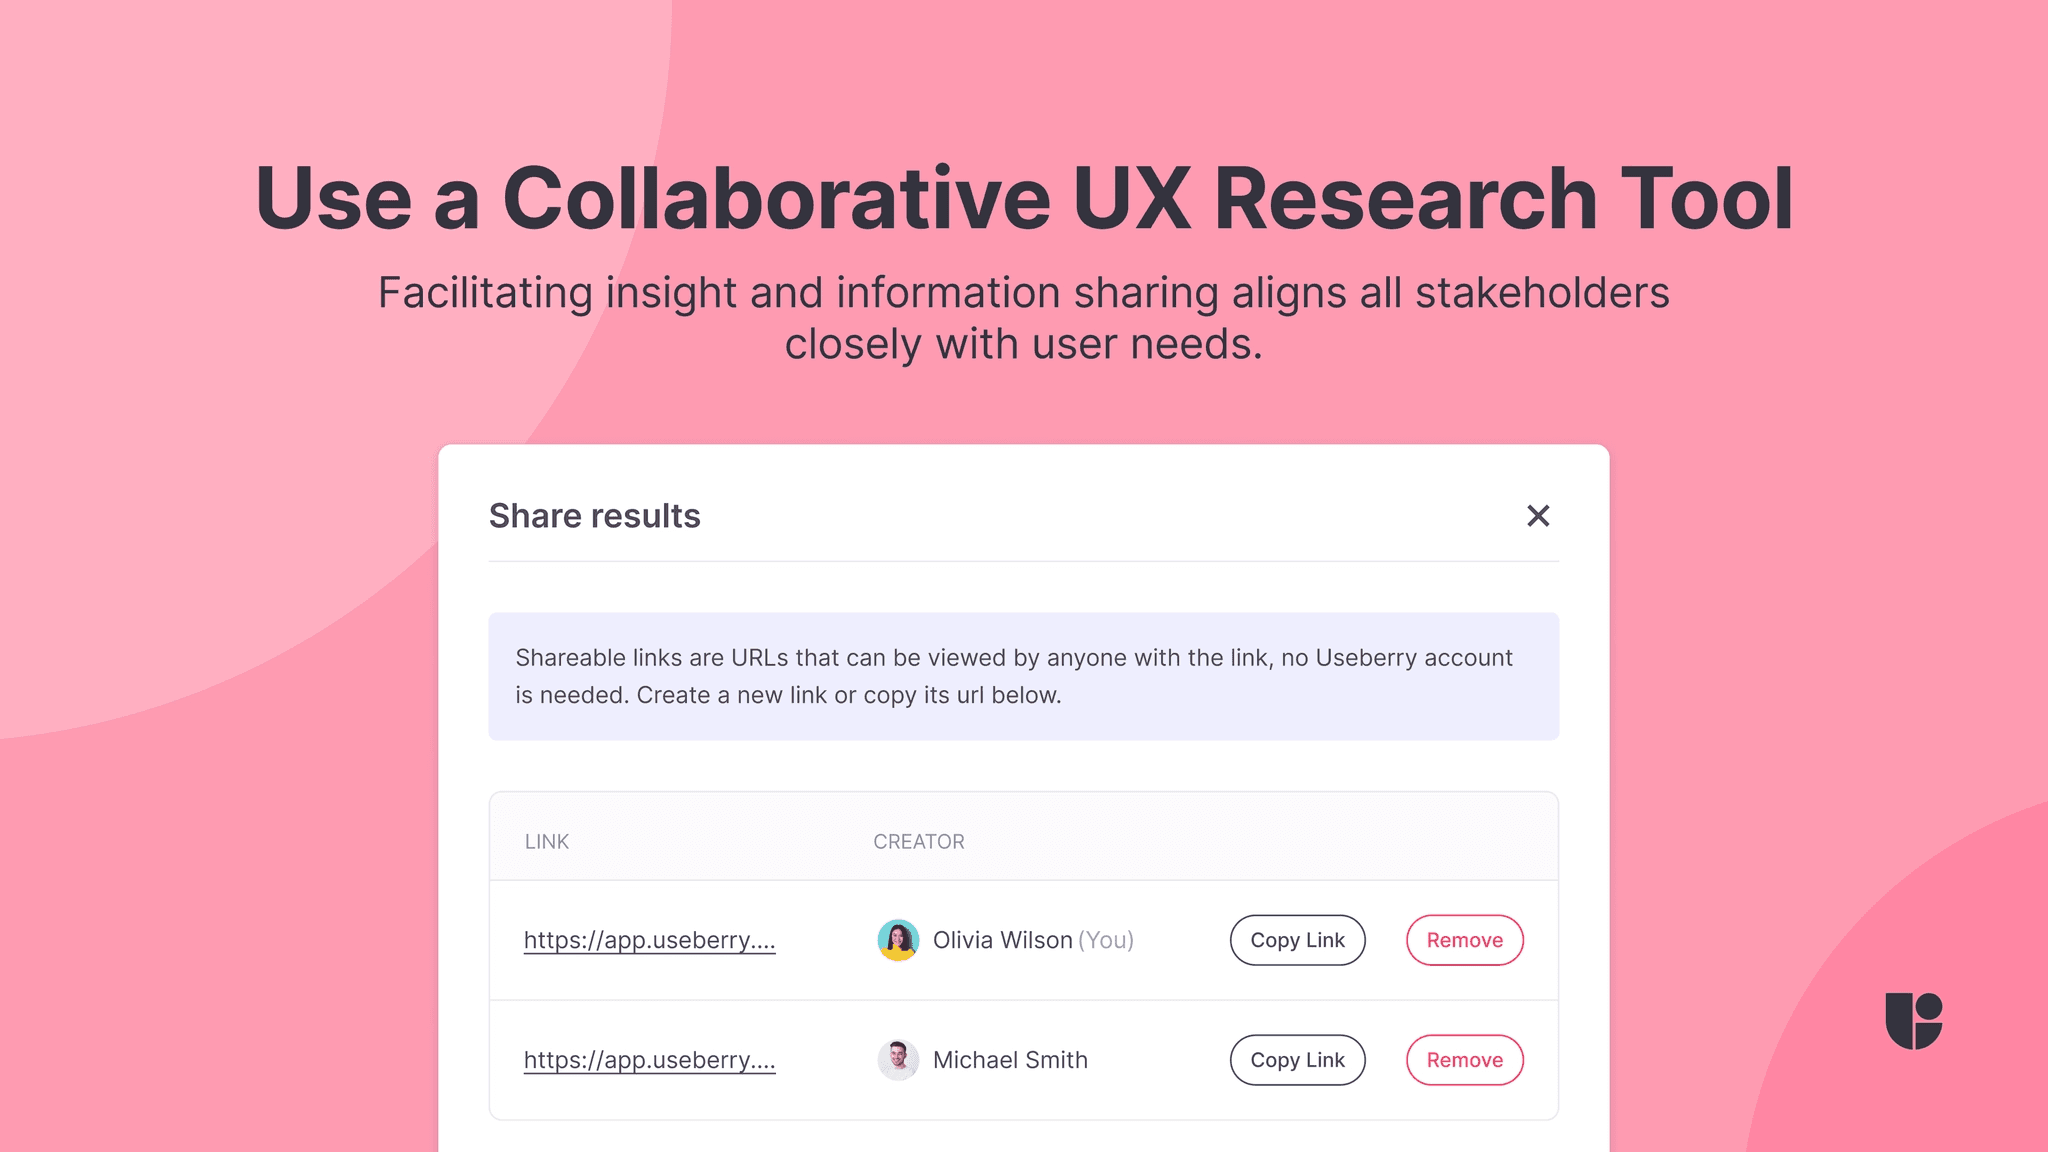Viewport: 2048px width, 1152px height.
Task: Open the first https://app.useberry link
Action: (x=650, y=940)
